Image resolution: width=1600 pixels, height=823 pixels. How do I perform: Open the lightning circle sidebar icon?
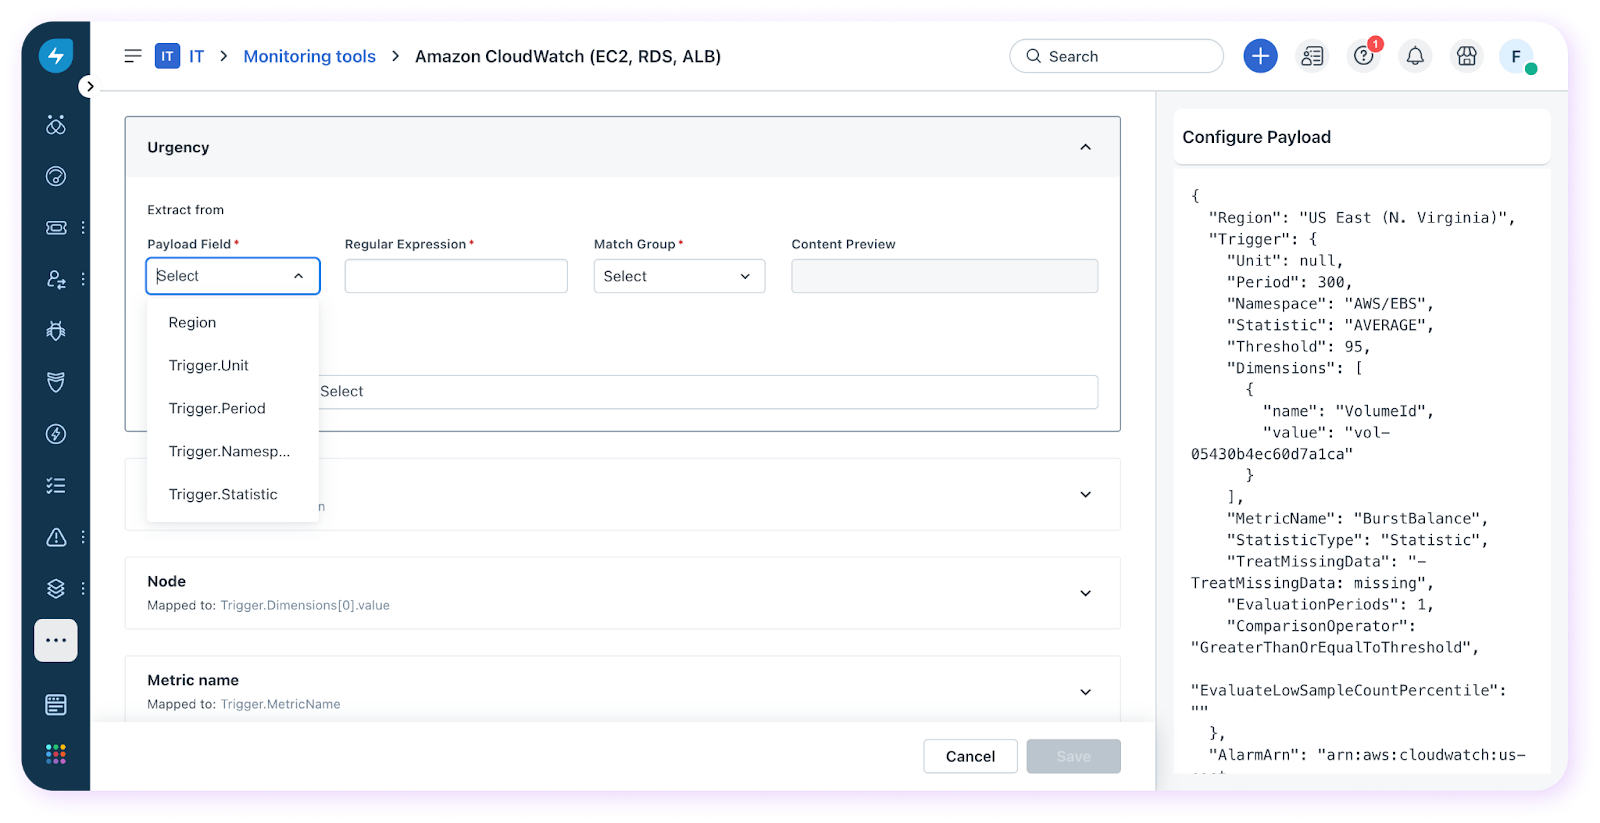(56, 434)
